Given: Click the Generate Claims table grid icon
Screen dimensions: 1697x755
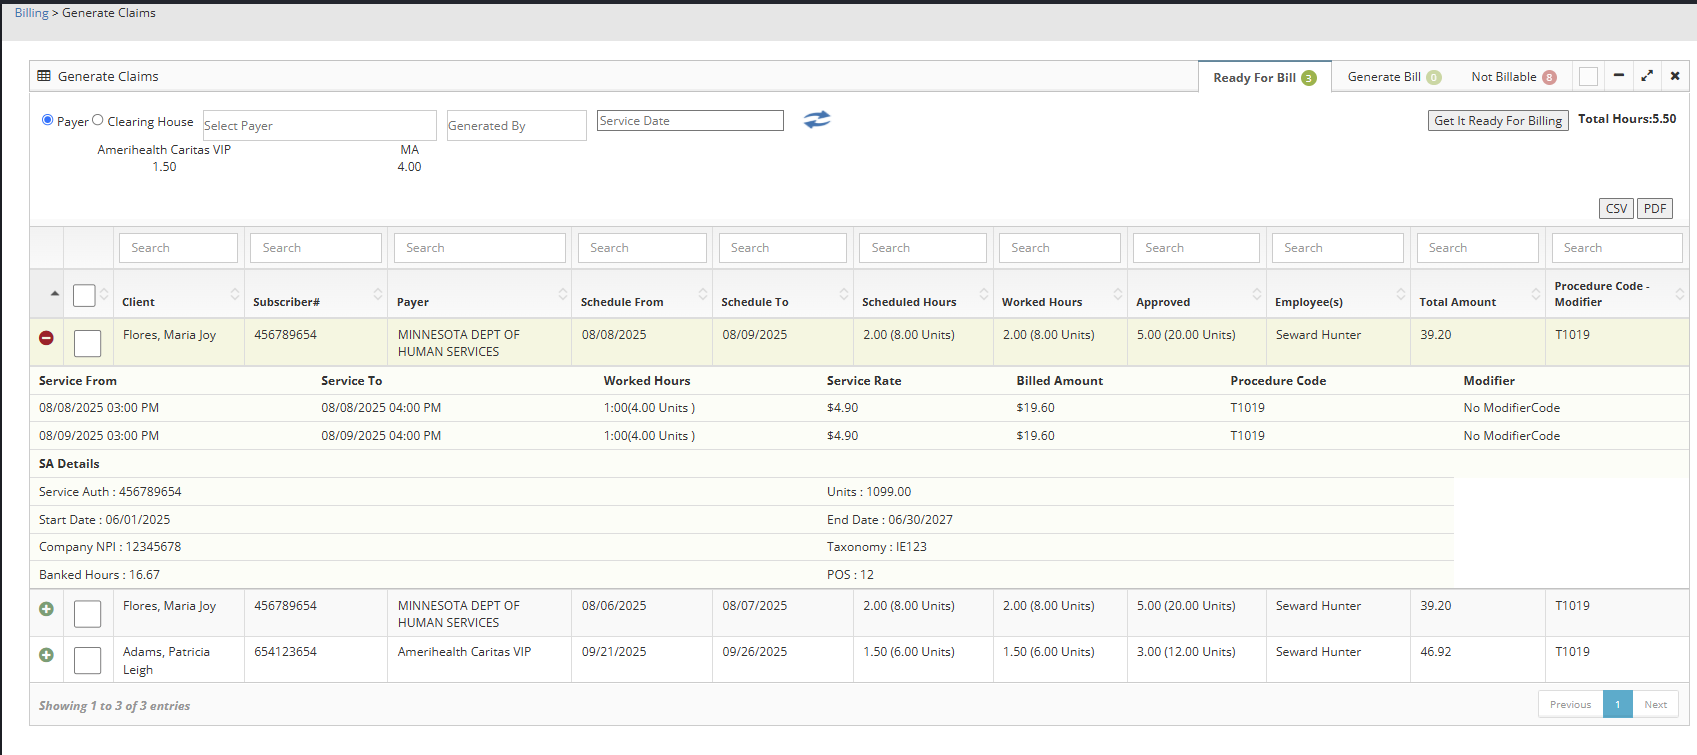Looking at the screenshot, I should click(x=44, y=76).
